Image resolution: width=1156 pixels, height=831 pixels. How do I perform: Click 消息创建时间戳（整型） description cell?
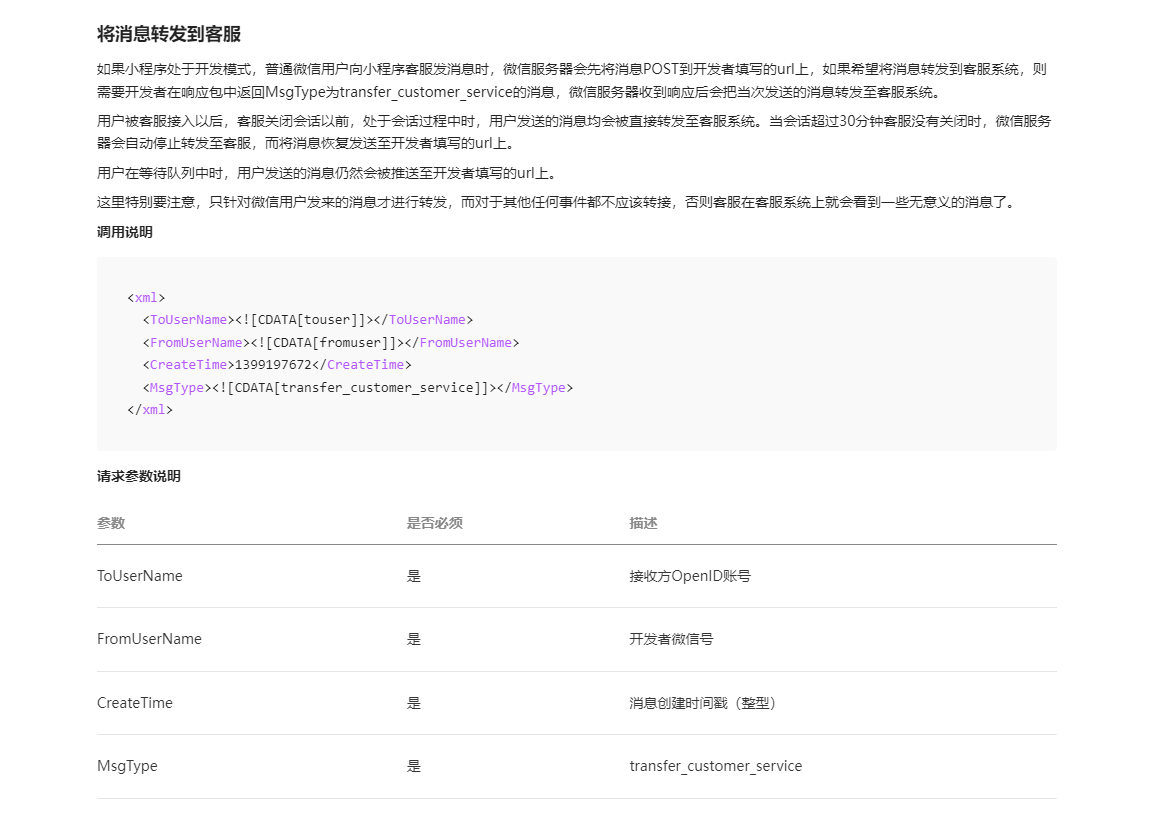click(703, 703)
